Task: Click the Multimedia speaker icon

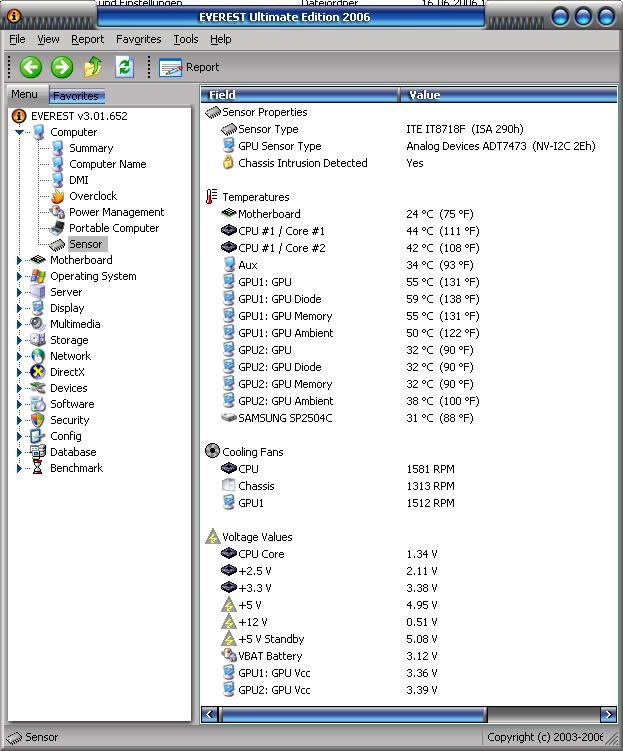Action: [x=38, y=324]
